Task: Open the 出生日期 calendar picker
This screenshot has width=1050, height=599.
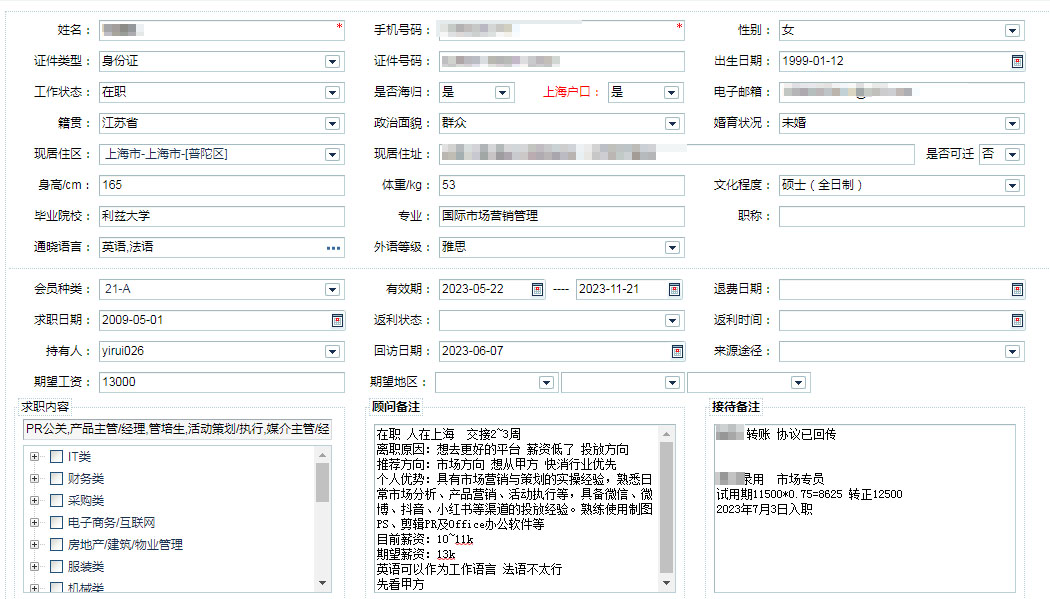Action: 1017,62
